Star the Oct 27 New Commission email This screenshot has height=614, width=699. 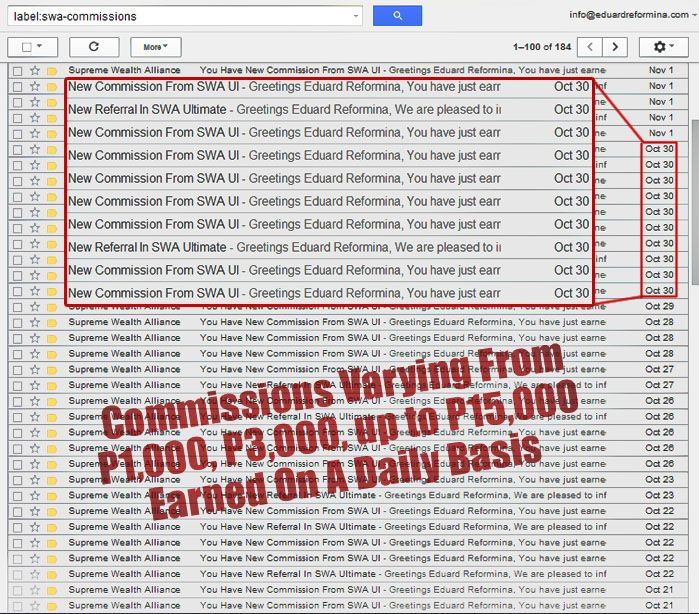point(35,370)
